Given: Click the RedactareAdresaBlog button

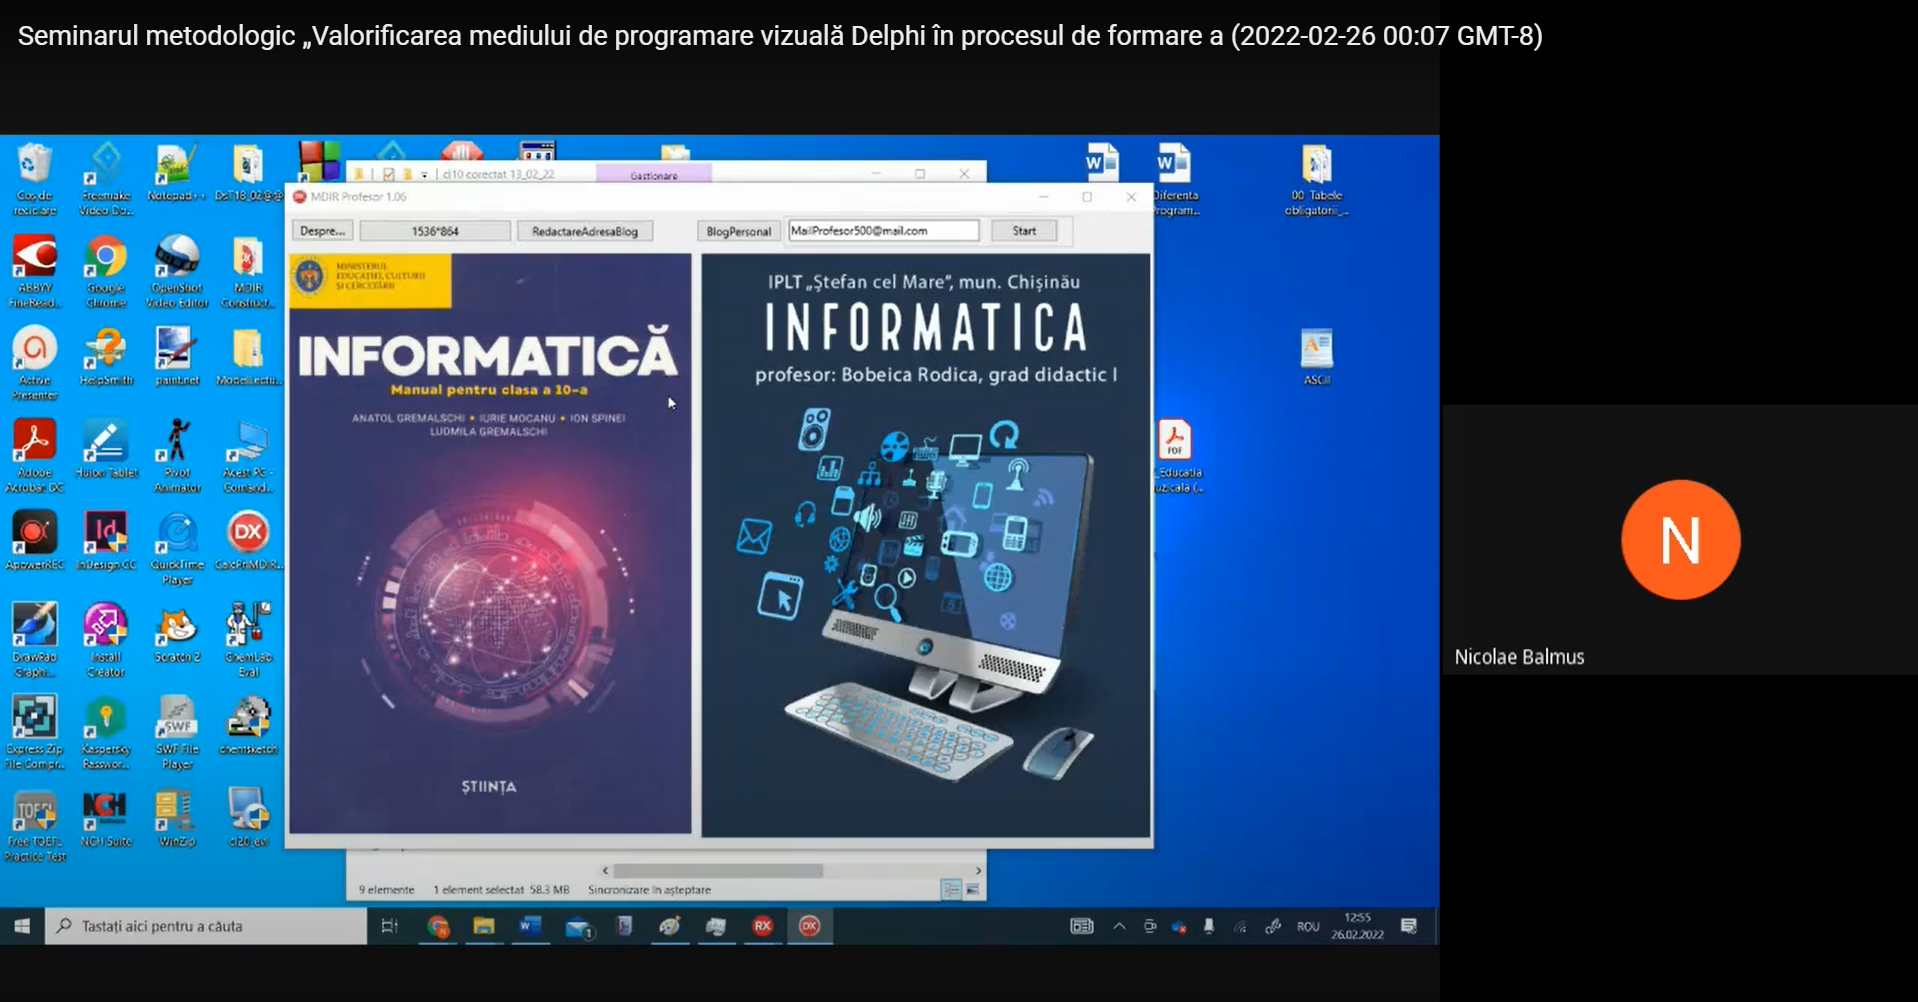Looking at the screenshot, I should 584,231.
